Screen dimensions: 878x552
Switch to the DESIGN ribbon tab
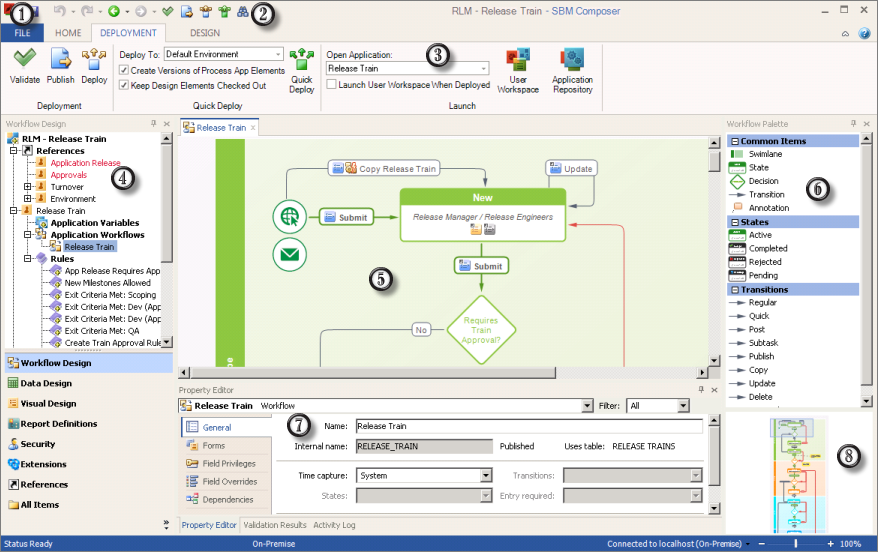click(x=205, y=33)
